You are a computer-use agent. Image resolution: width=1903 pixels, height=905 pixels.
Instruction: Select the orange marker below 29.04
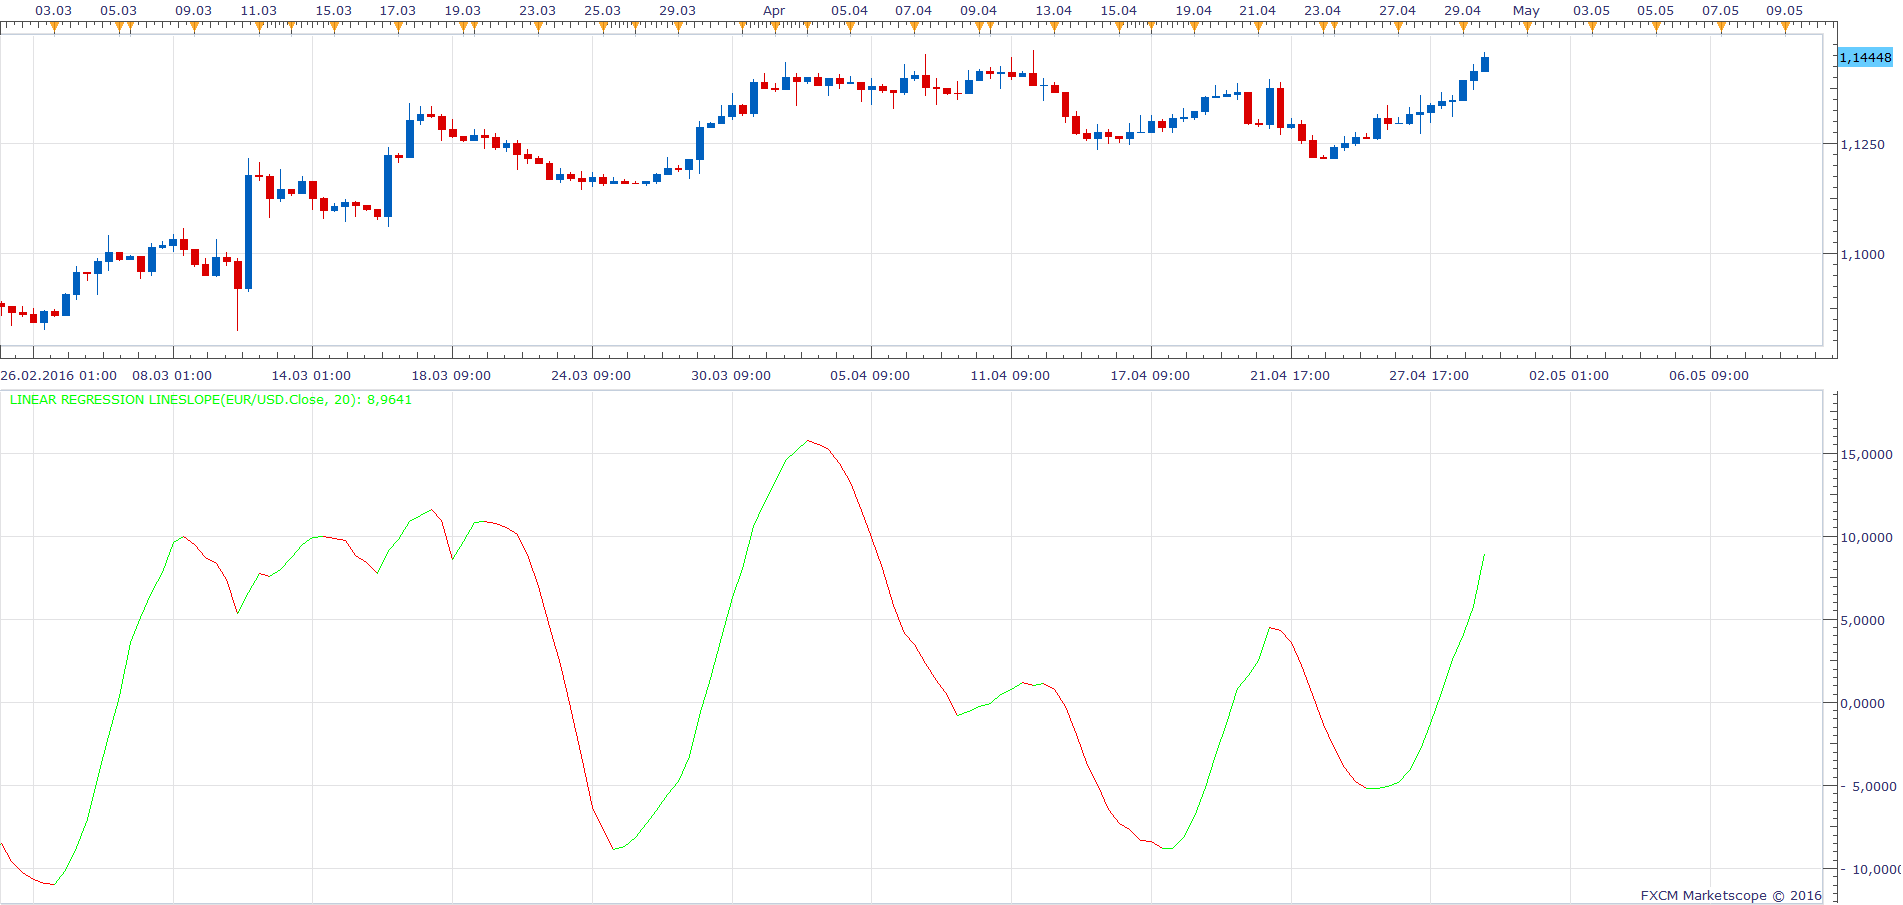click(1463, 27)
